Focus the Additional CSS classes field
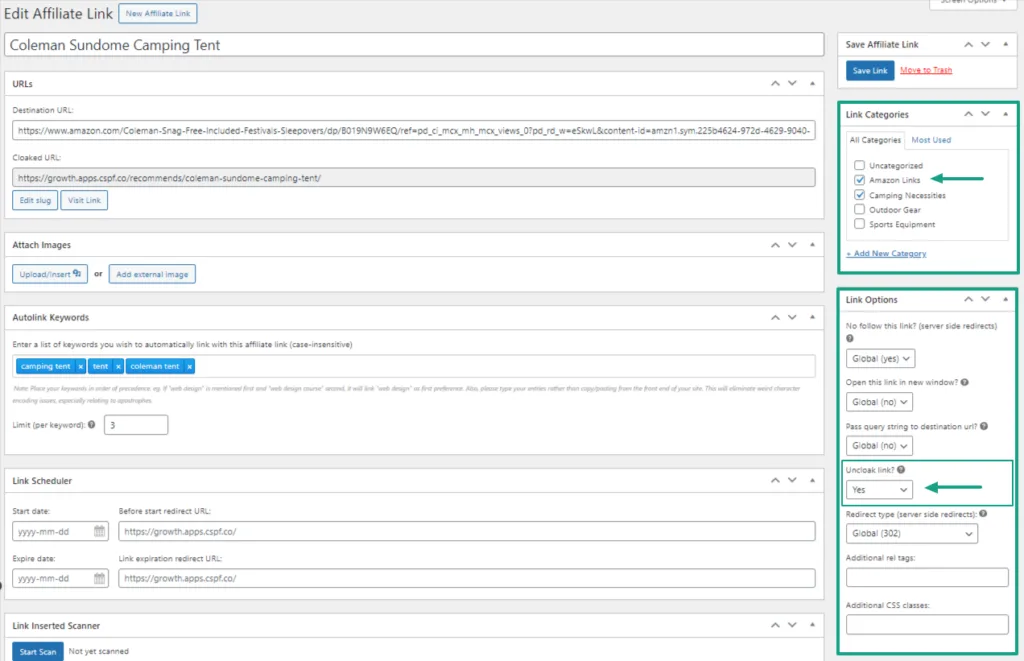This screenshot has height=661, width=1024. pyautogui.click(x=927, y=624)
